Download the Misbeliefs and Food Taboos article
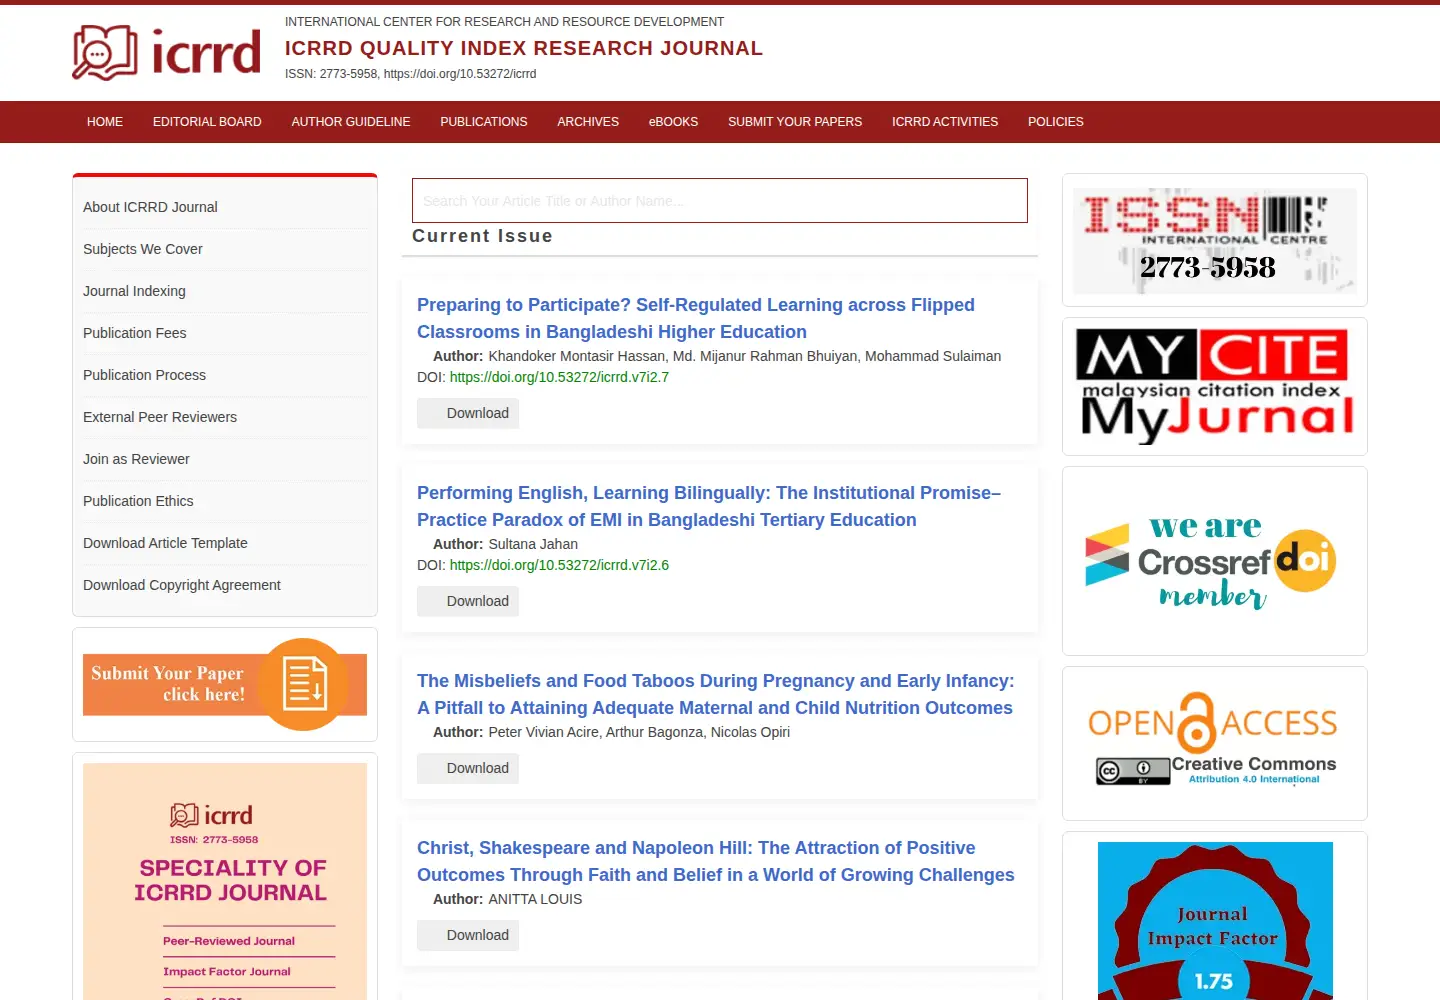 (x=468, y=768)
